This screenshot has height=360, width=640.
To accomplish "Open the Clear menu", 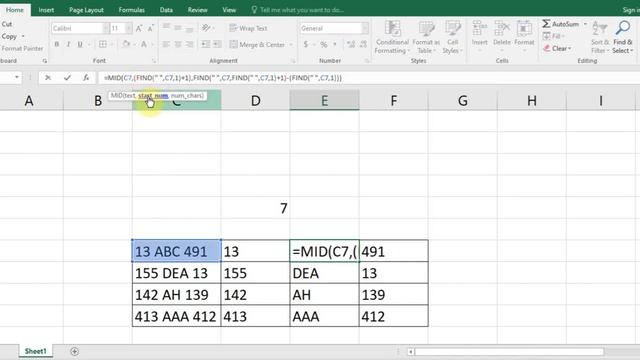I will click(x=557, y=49).
